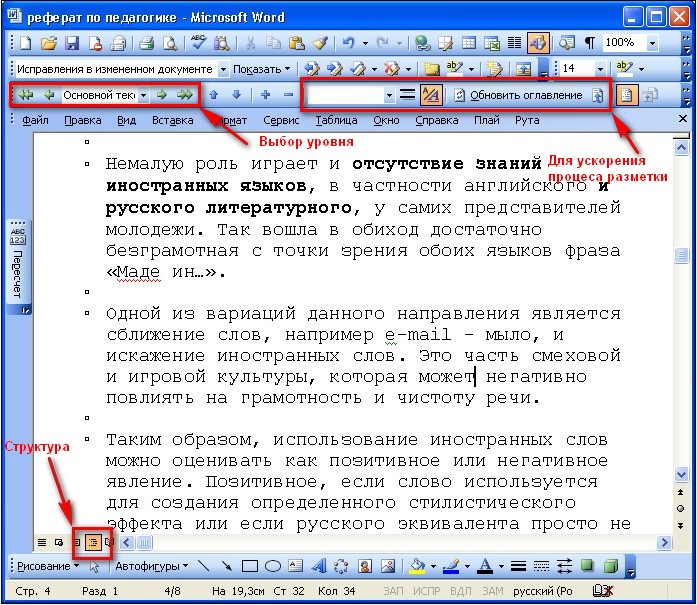Switch to Outline view button
The height and width of the screenshot is (605, 697).
click(93, 542)
